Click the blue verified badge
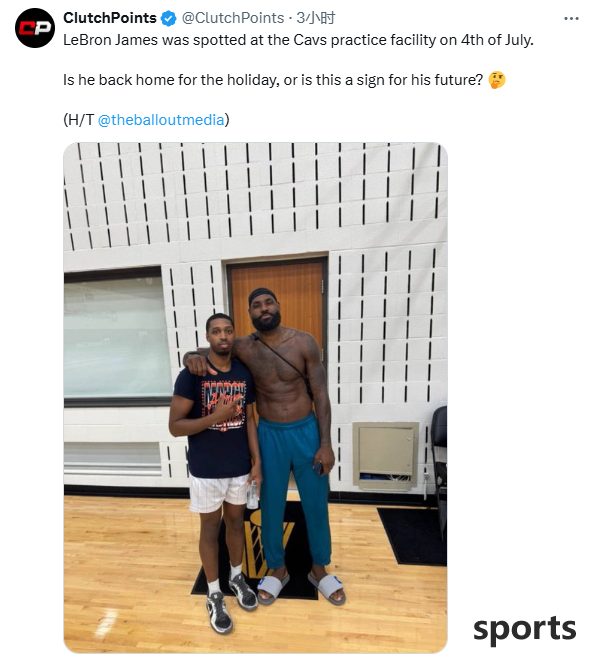The width and height of the screenshot is (591, 660). tap(169, 19)
